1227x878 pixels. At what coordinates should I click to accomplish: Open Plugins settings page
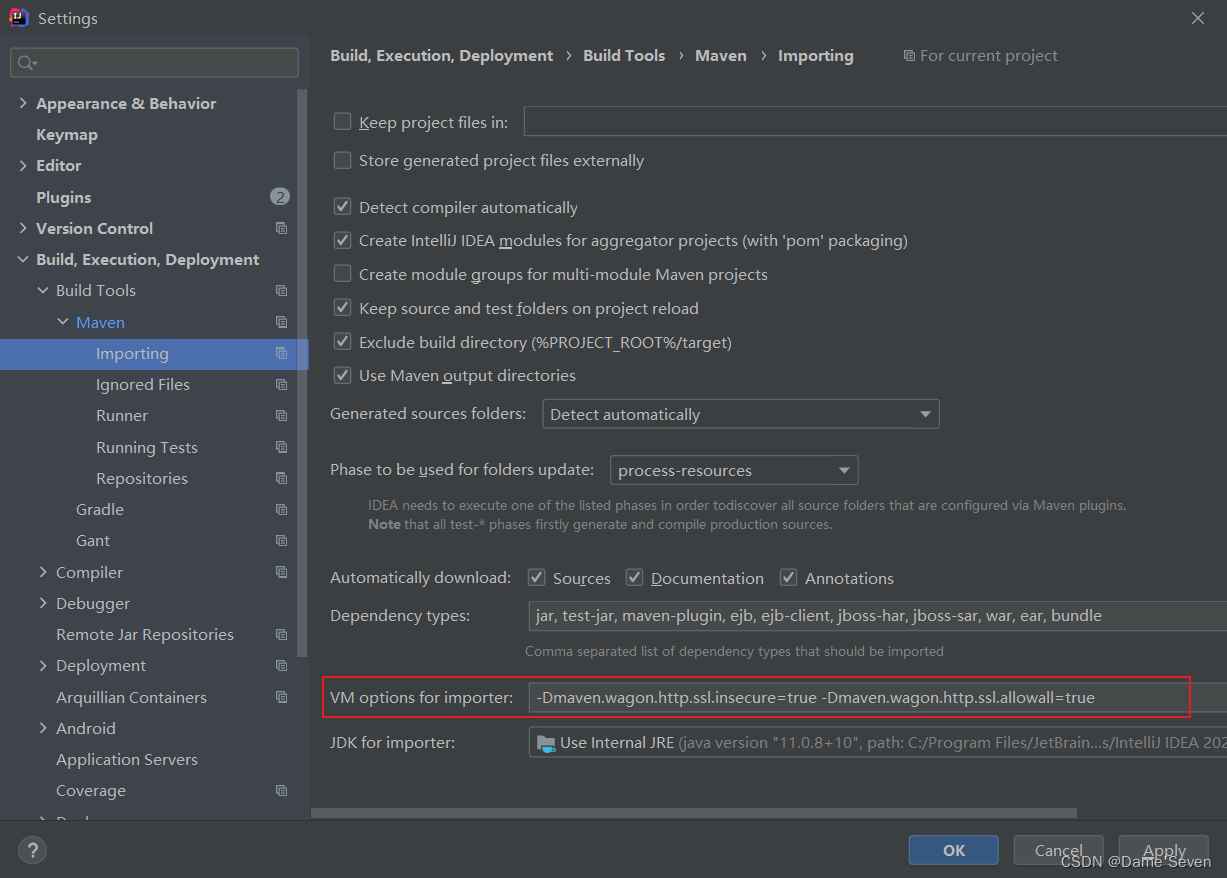[64, 197]
